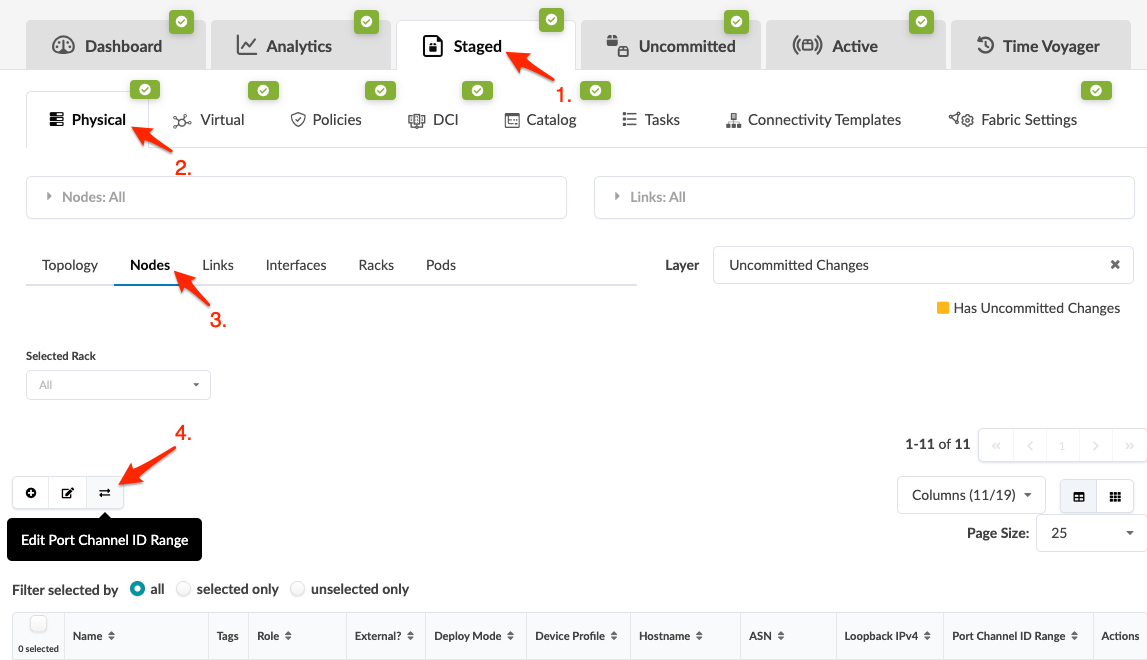This screenshot has height=660, width=1147.
Task: Sort table by Name column
Action: point(94,636)
